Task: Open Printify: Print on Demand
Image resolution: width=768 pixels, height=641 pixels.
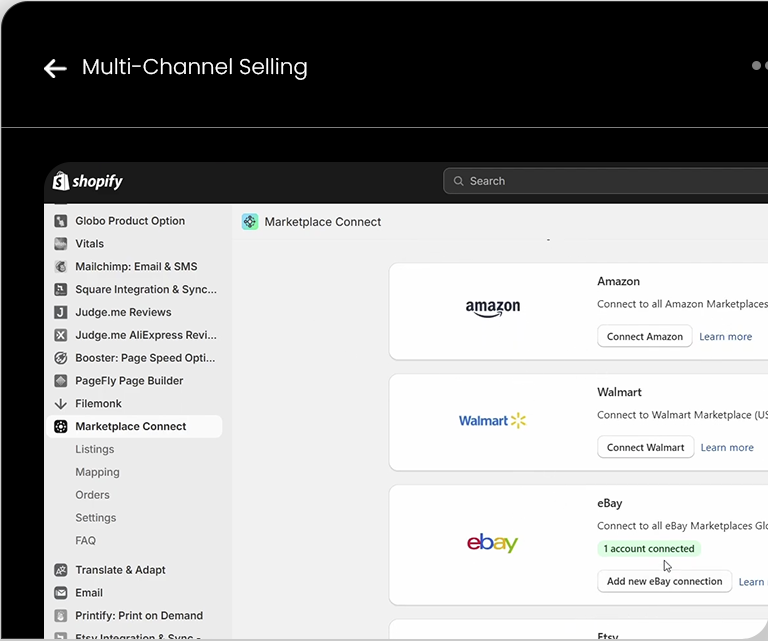Action: point(139,616)
